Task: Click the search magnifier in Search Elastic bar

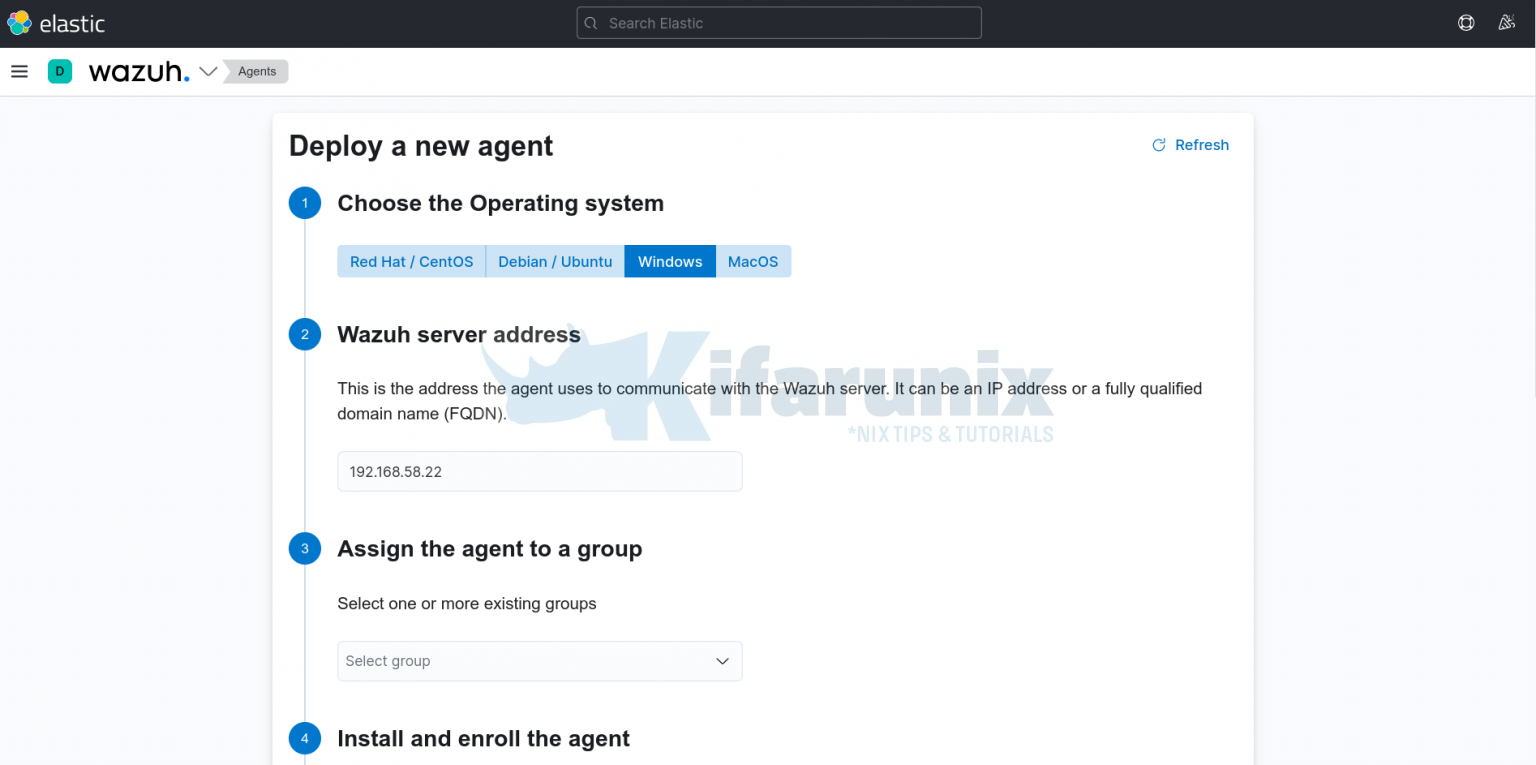Action: coord(590,22)
